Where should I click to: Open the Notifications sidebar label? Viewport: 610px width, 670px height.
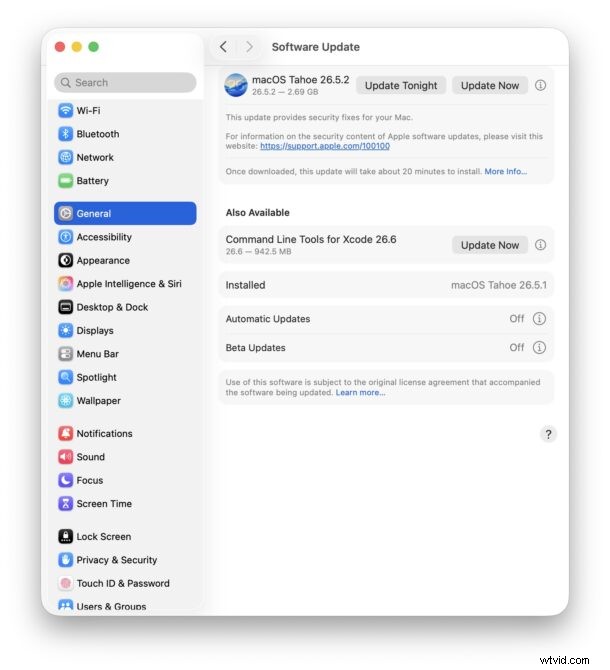click(105, 434)
